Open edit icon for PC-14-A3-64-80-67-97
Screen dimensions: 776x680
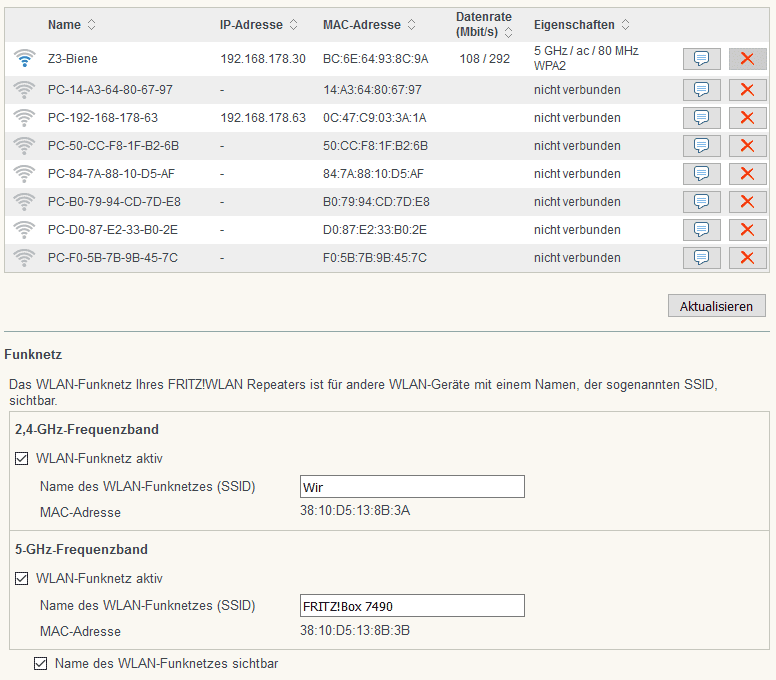tap(701, 90)
